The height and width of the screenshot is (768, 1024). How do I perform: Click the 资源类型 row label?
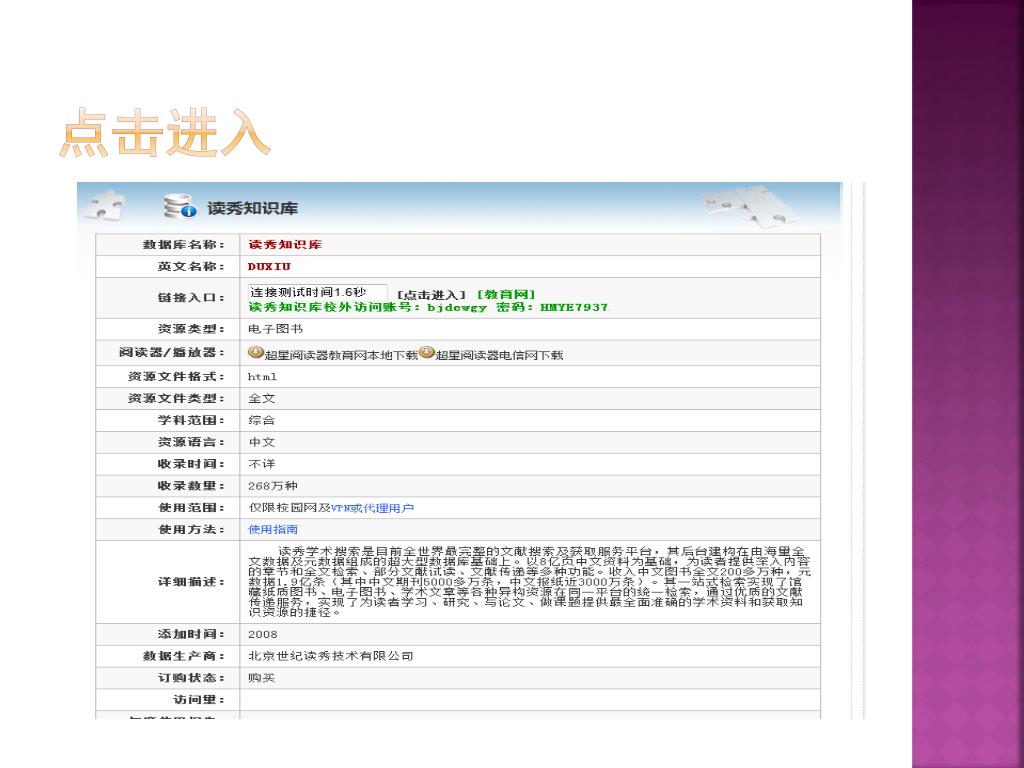click(x=191, y=329)
